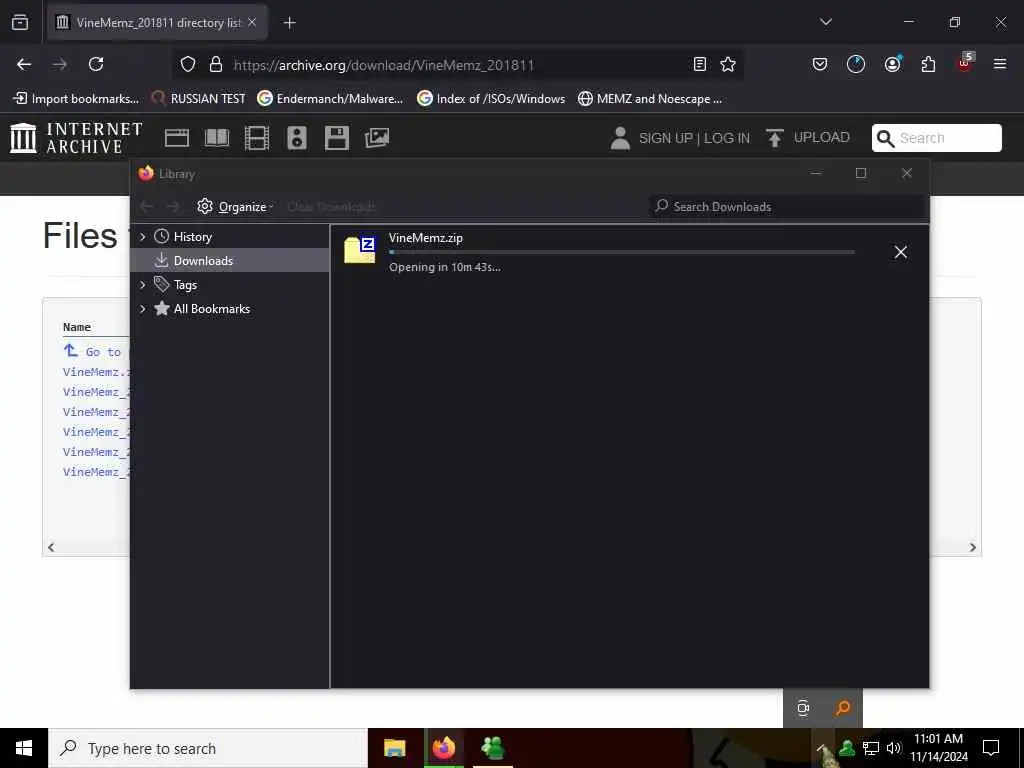Click the VineMemz.zip file icon
The height and width of the screenshot is (768, 1024).
pos(360,249)
